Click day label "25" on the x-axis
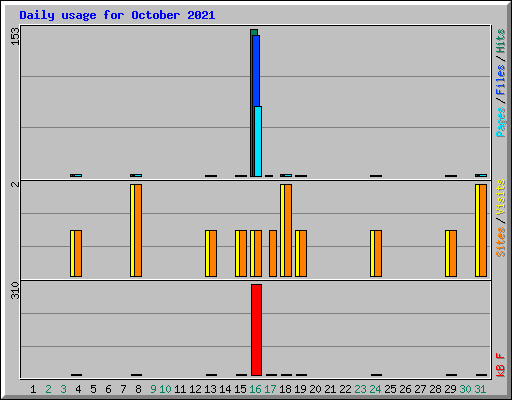The width and height of the screenshot is (512, 400). [390, 389]
